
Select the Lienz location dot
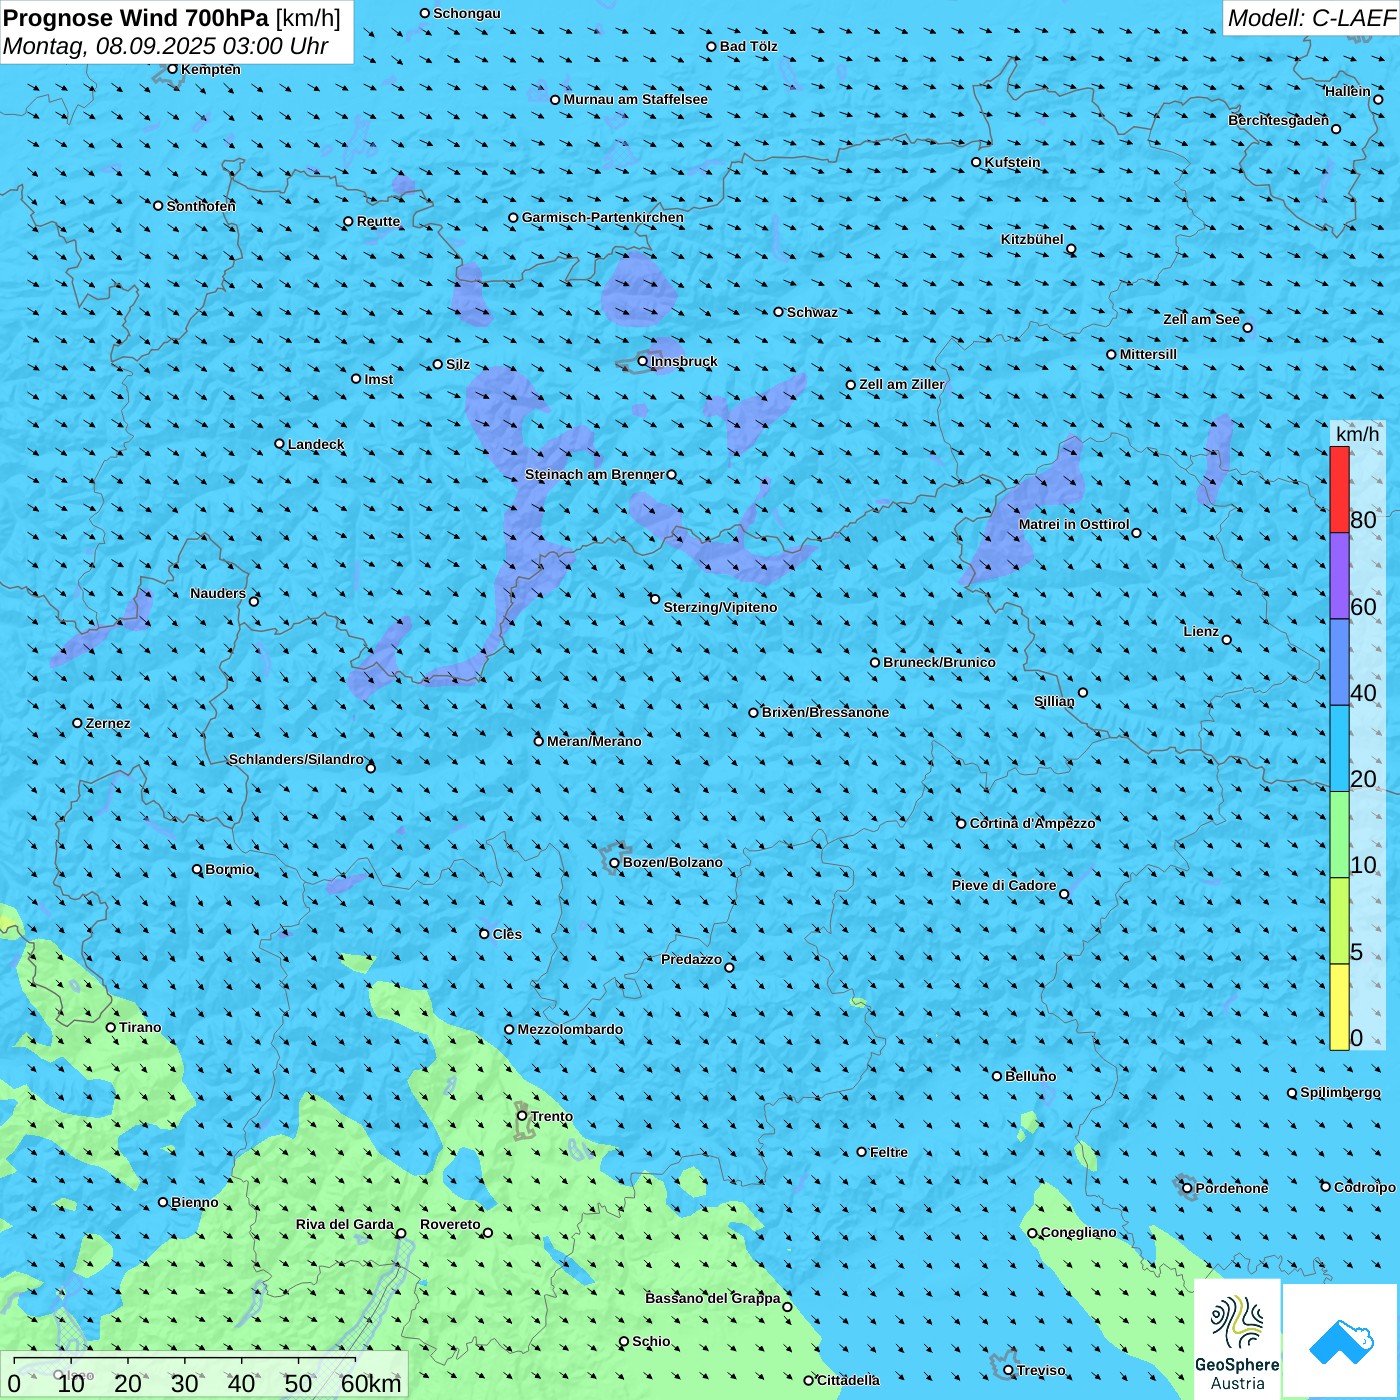(1227, 640)
